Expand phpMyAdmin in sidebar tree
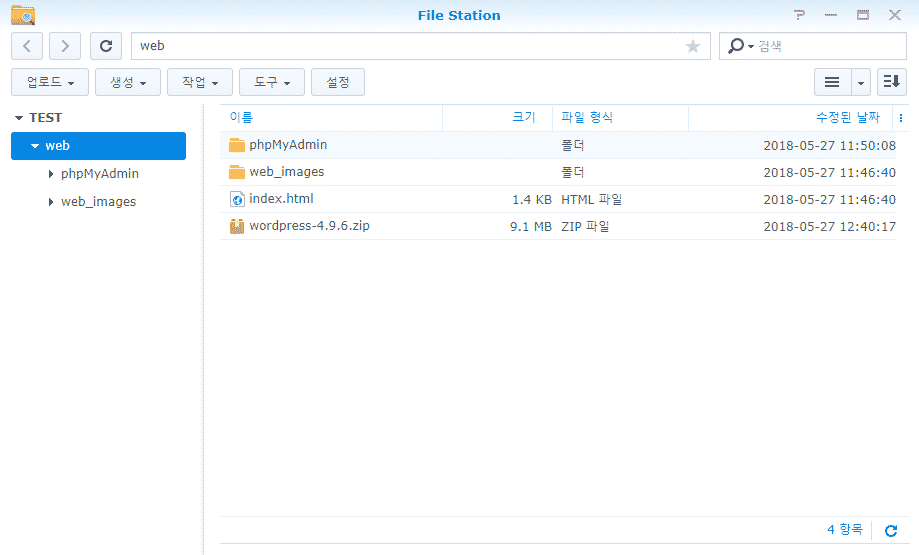919x555 pixels. [x=50, y=174]
